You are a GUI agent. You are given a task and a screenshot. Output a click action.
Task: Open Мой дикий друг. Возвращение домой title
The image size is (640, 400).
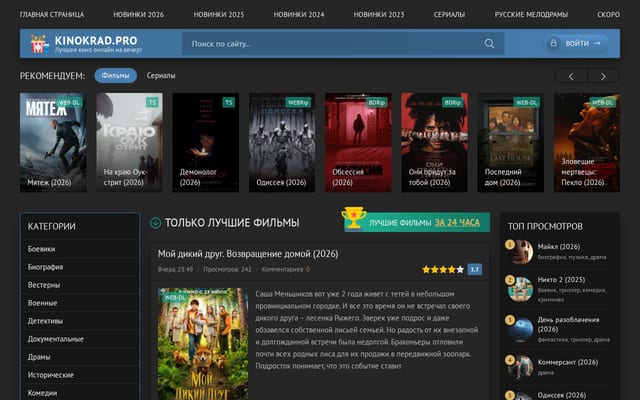[248, 254]
